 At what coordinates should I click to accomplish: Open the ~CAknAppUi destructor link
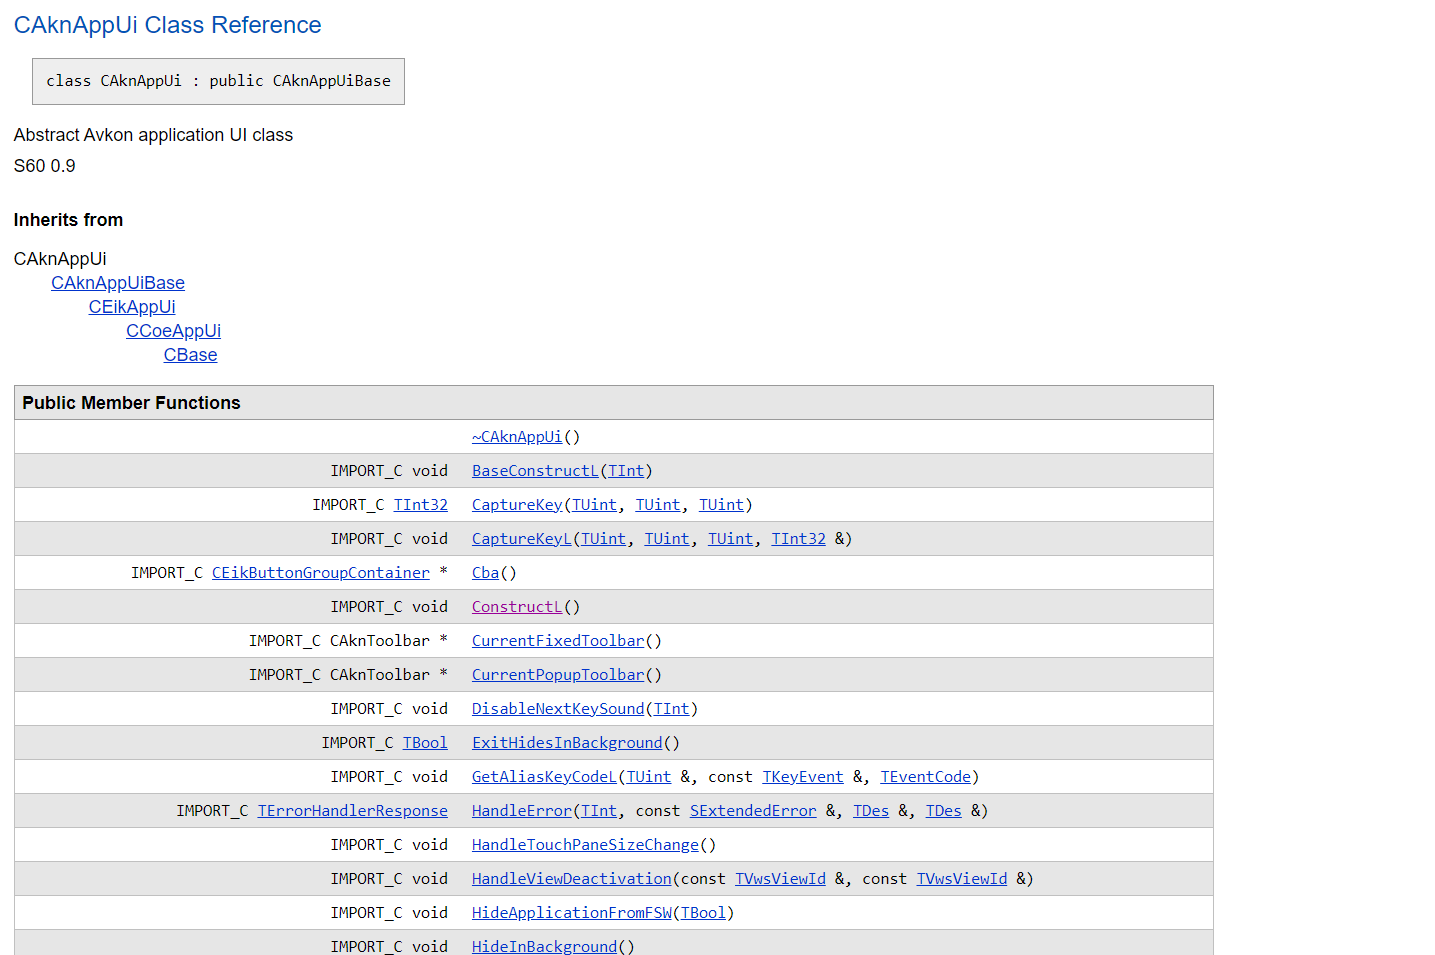[x=517, y=437]
